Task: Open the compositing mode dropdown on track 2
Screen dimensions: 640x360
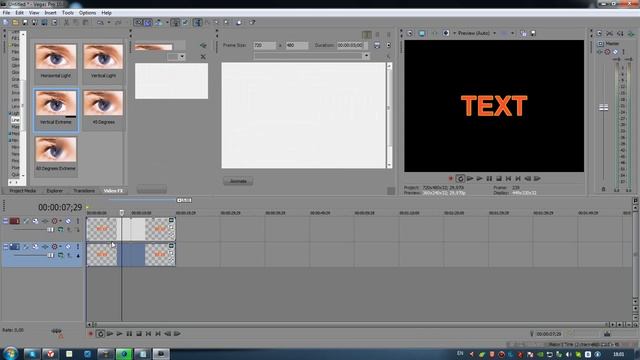Action: (60, 256)
